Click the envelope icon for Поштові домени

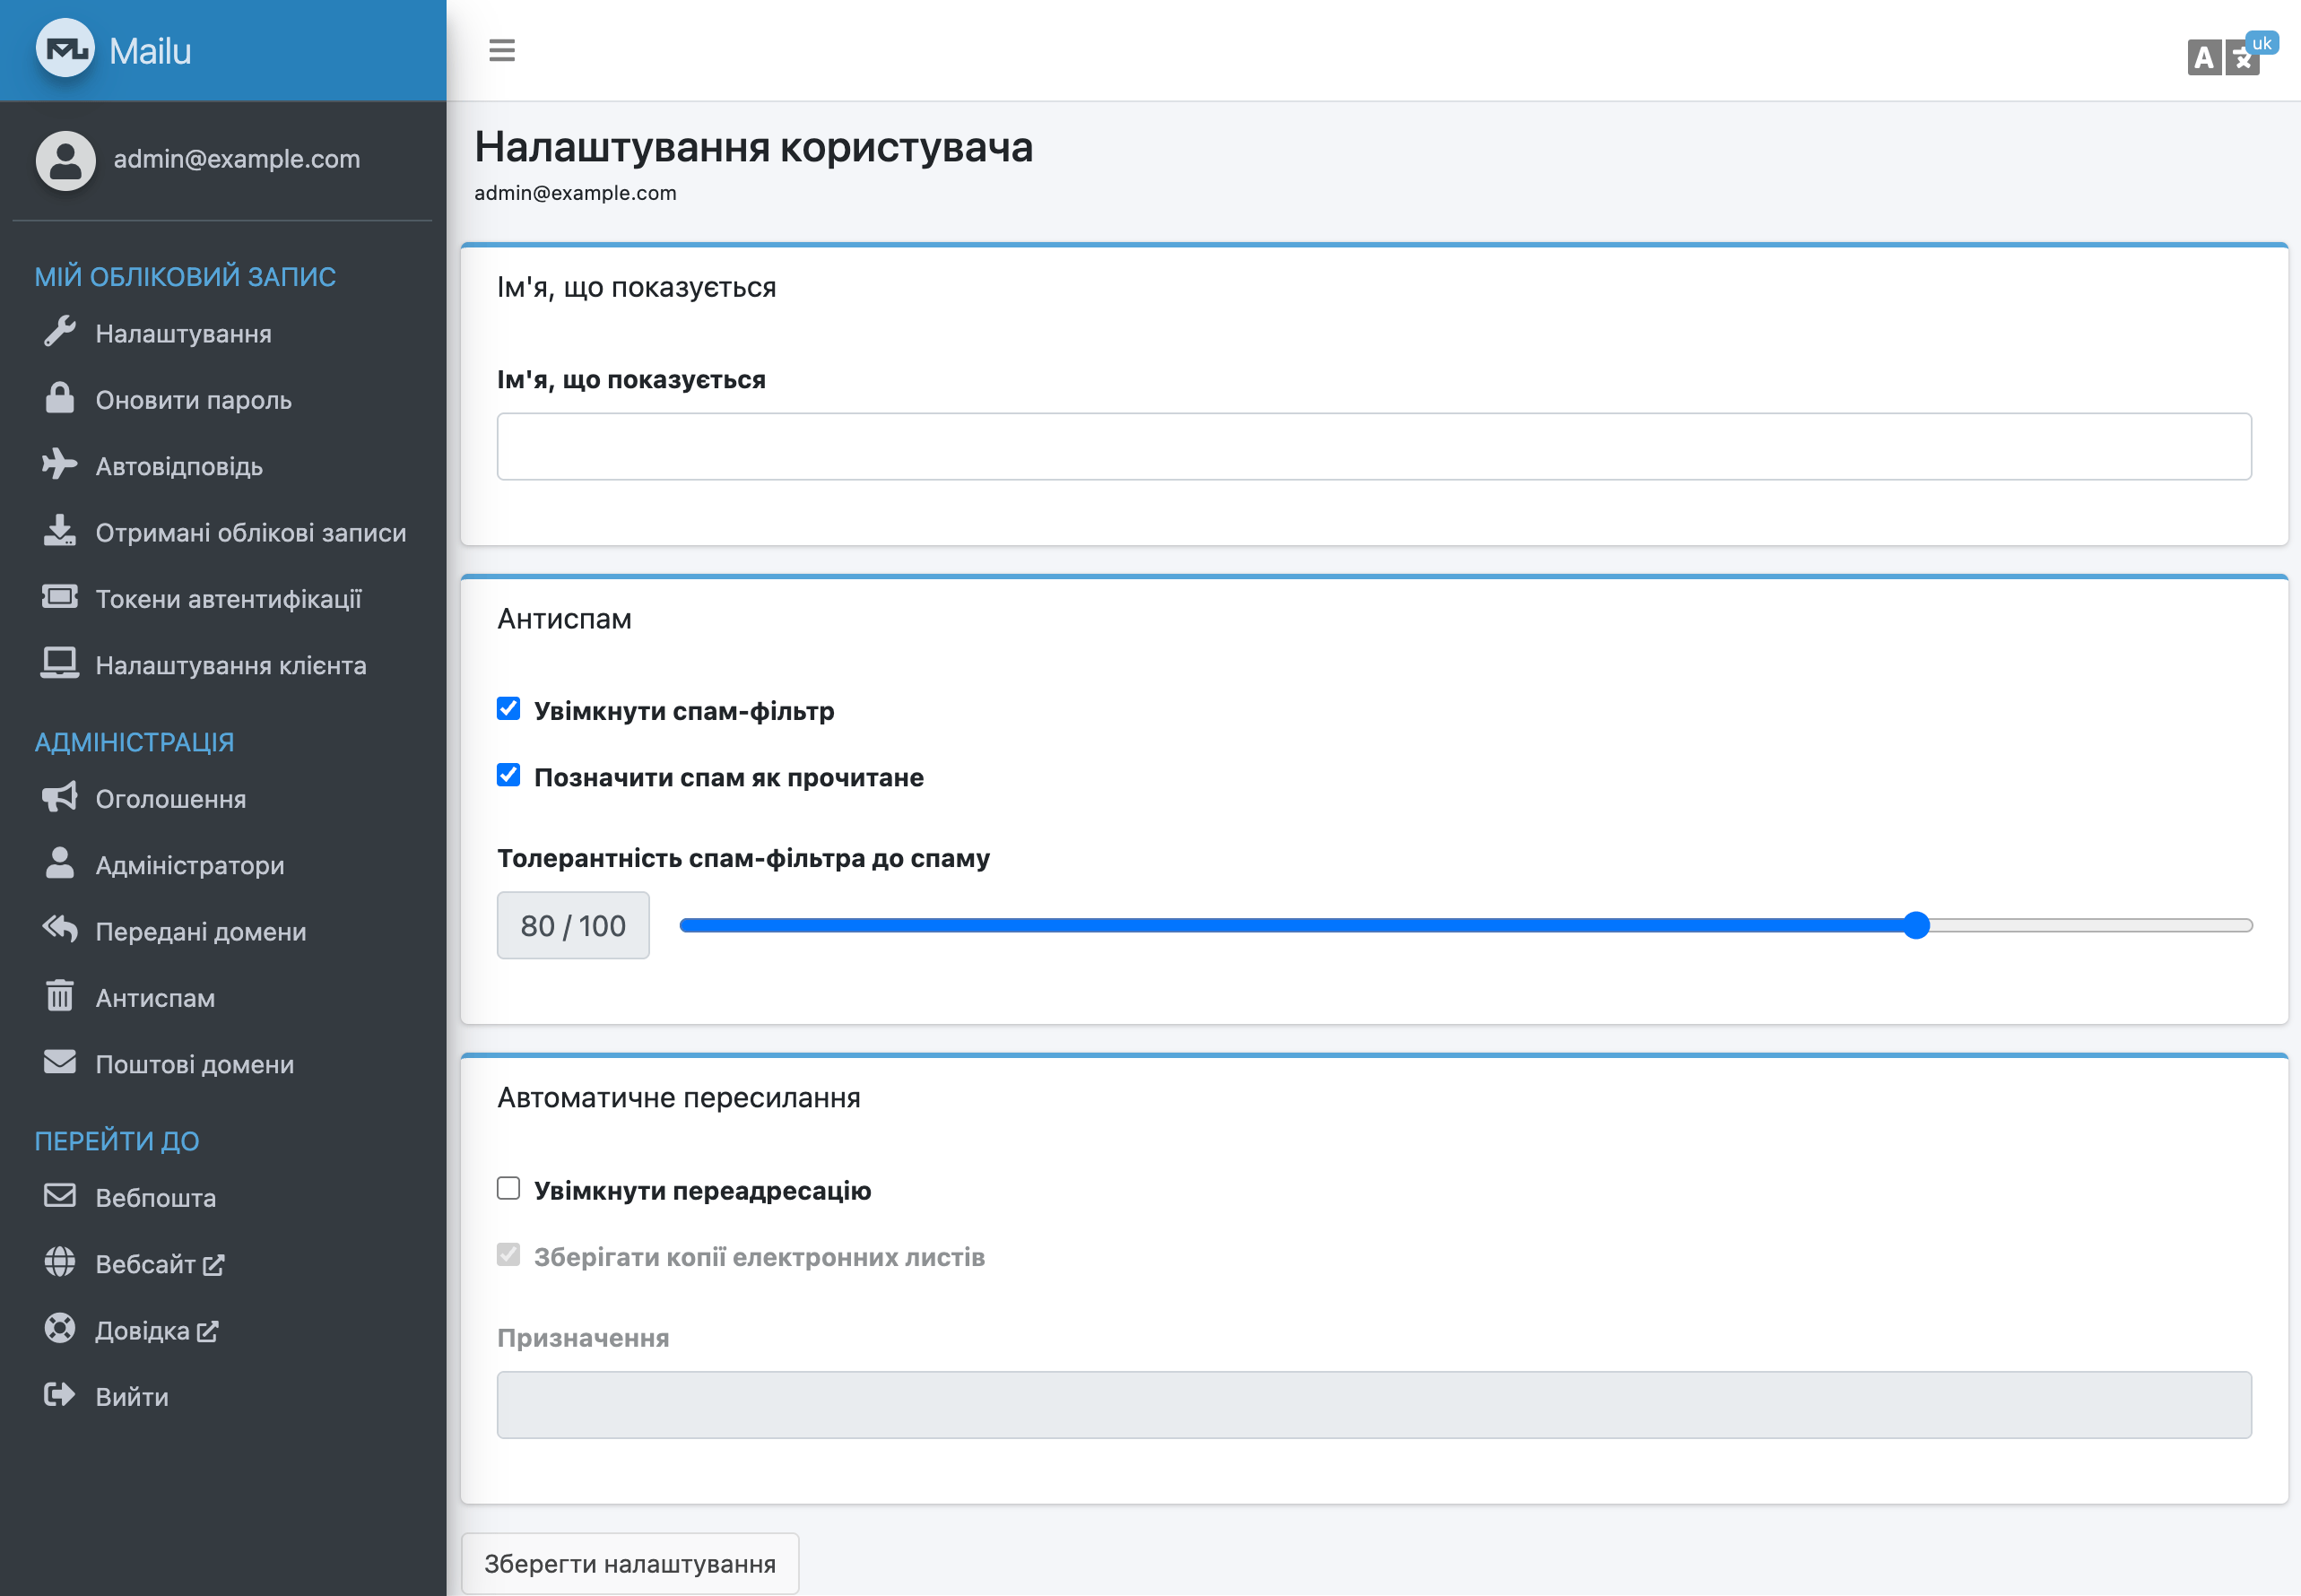tap(60, 1062)
